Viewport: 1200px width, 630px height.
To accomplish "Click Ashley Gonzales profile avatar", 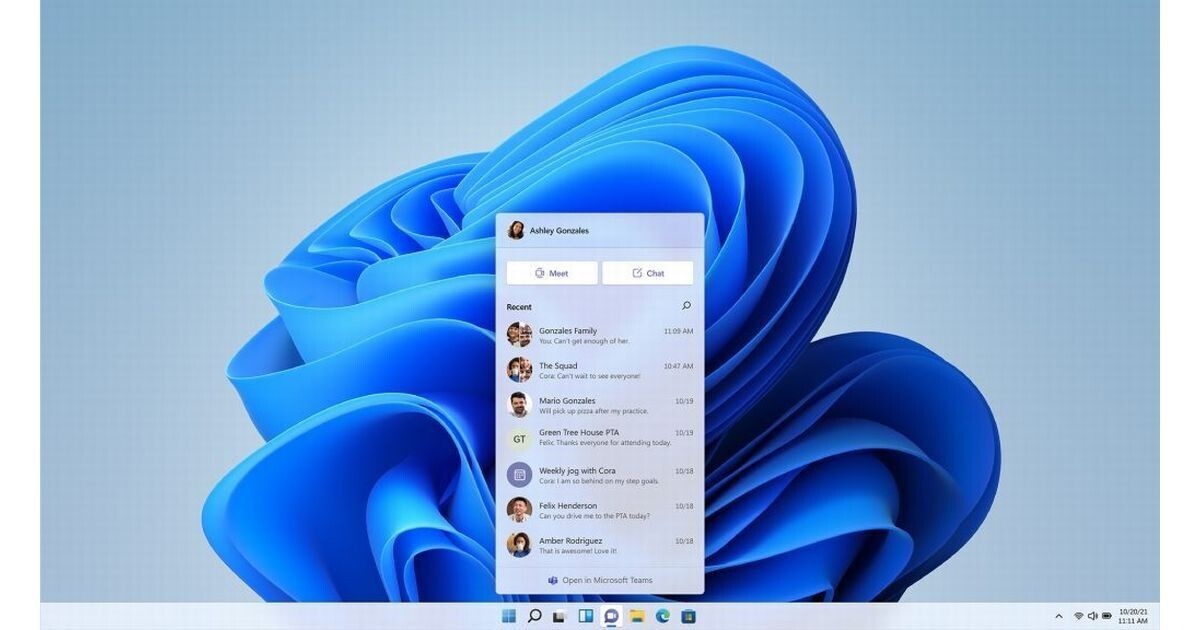I will [x=516, y=231].
